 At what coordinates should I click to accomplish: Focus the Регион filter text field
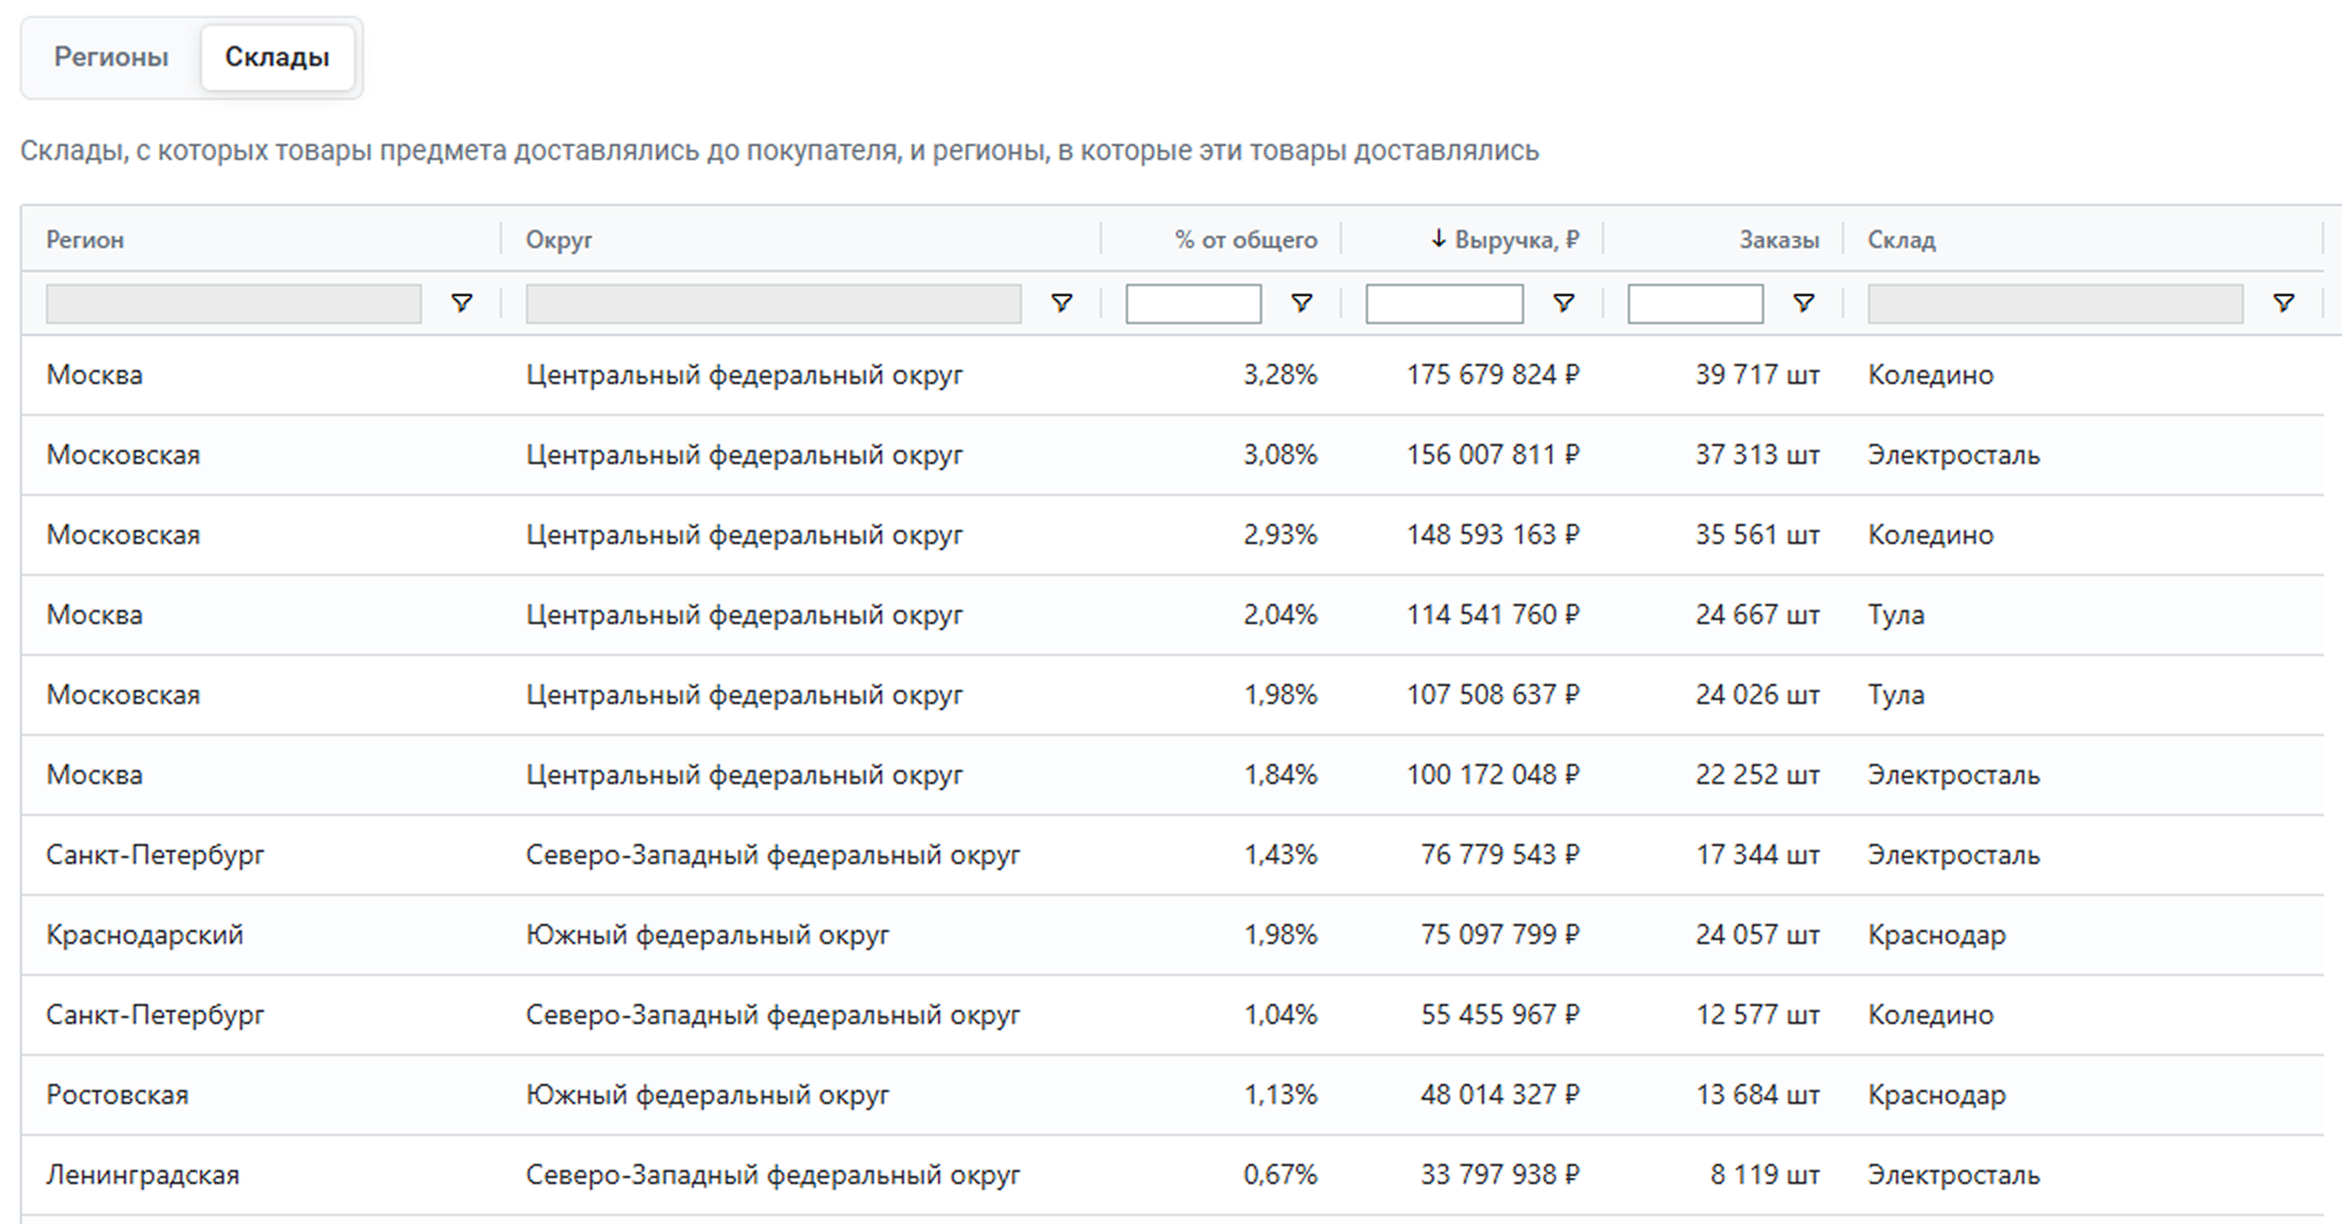click(x=233, y=304)
